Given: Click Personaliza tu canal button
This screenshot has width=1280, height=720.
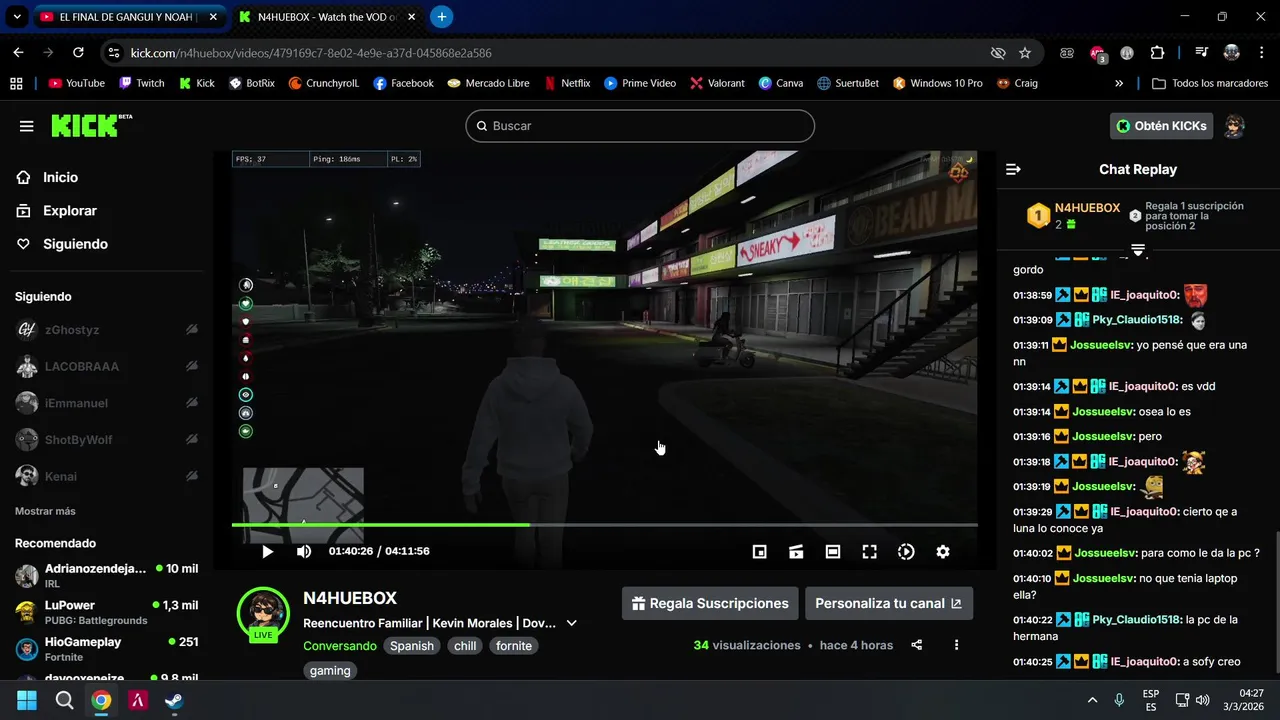Looking at the screenshot, I should (x=889, y=604).
